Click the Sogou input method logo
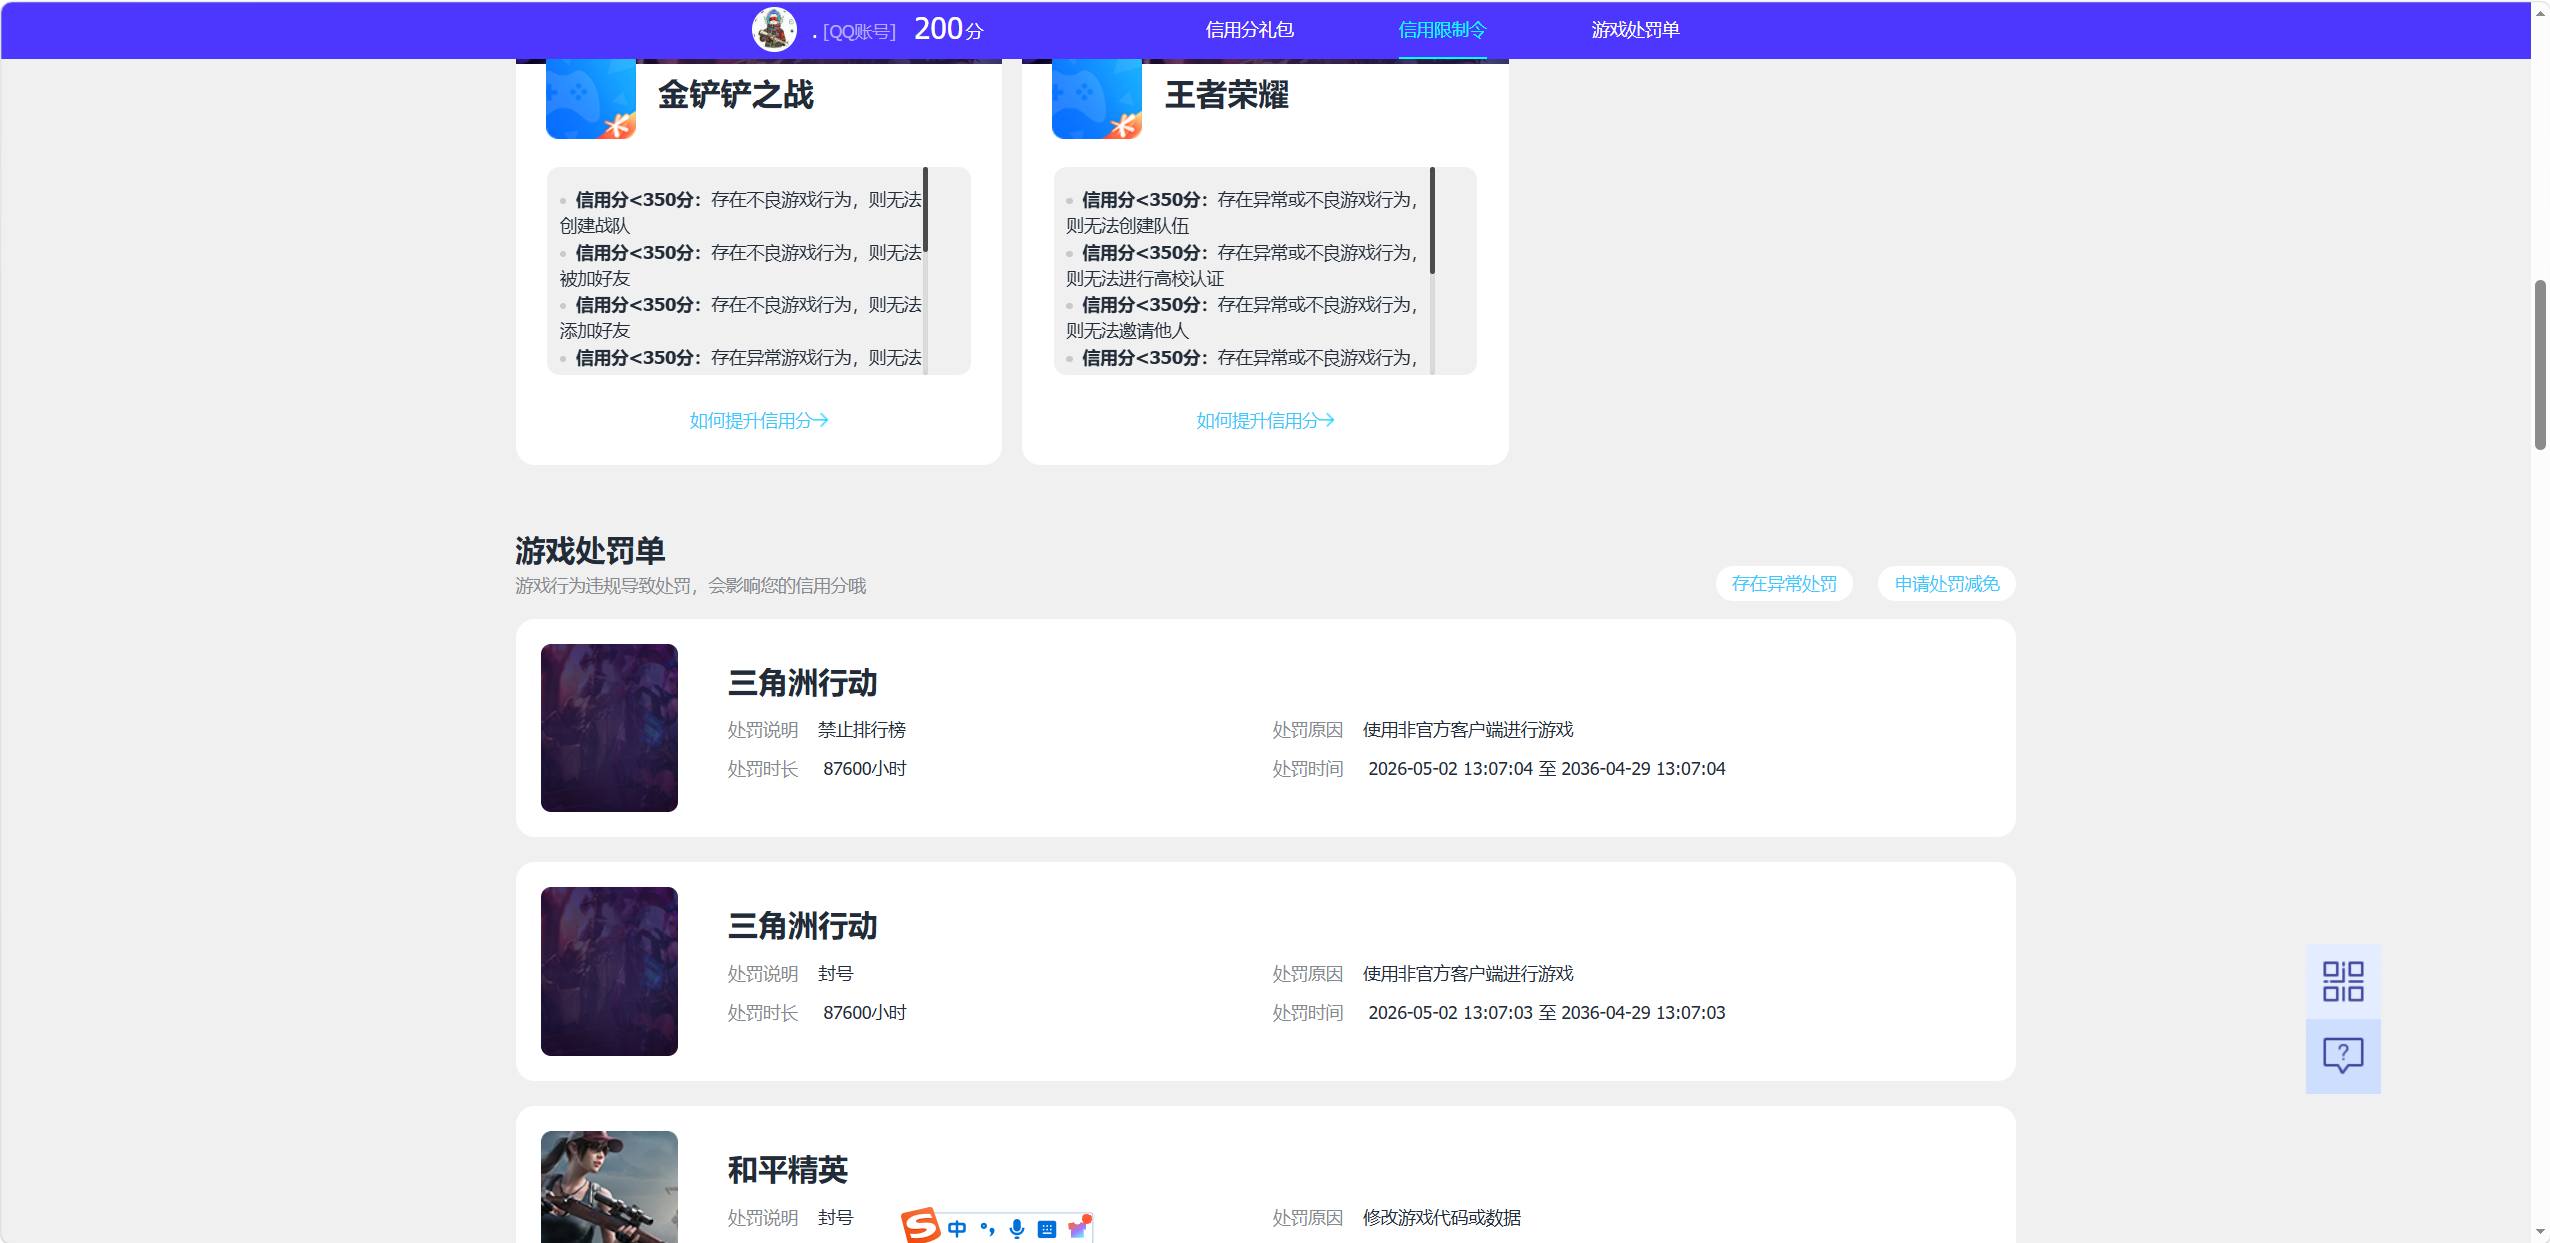The image size is (2550, 1243). coord(920,1226)
